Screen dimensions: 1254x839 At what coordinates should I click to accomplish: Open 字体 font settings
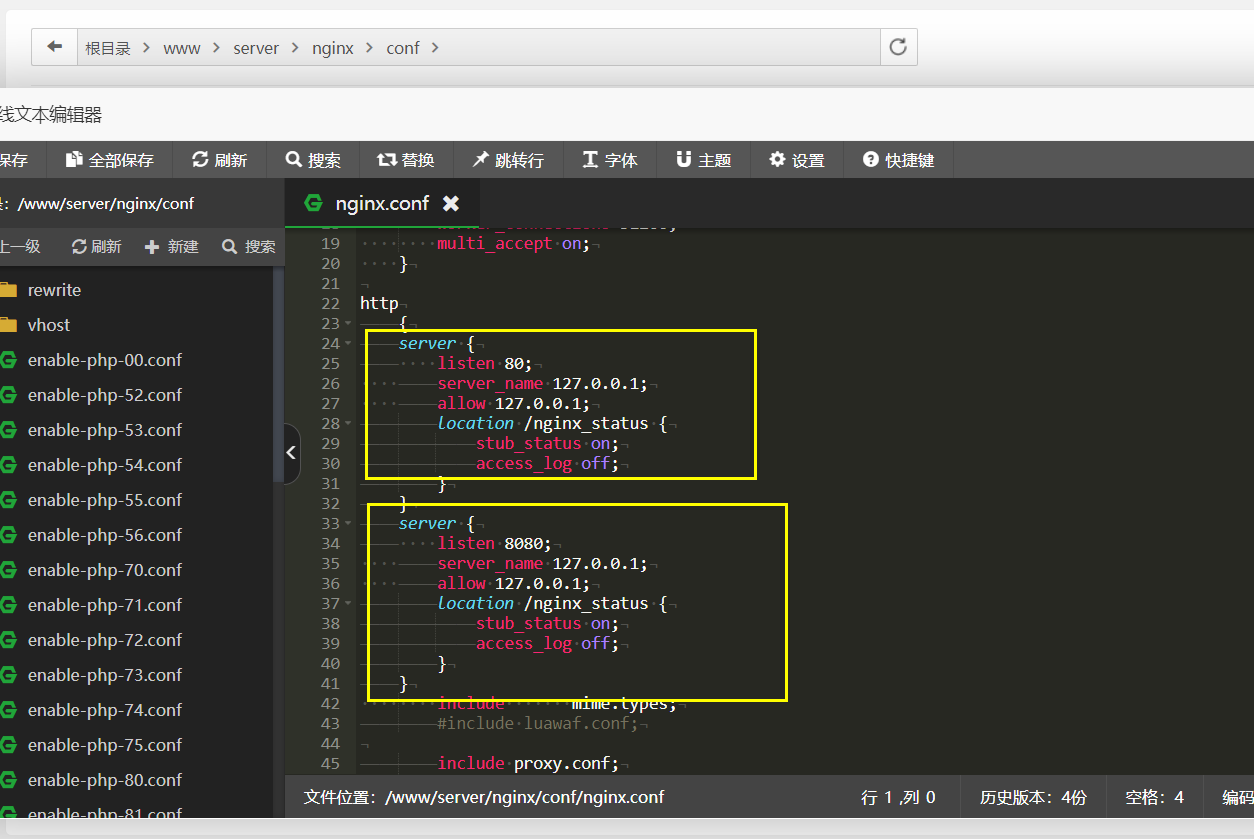click(610, 160)
